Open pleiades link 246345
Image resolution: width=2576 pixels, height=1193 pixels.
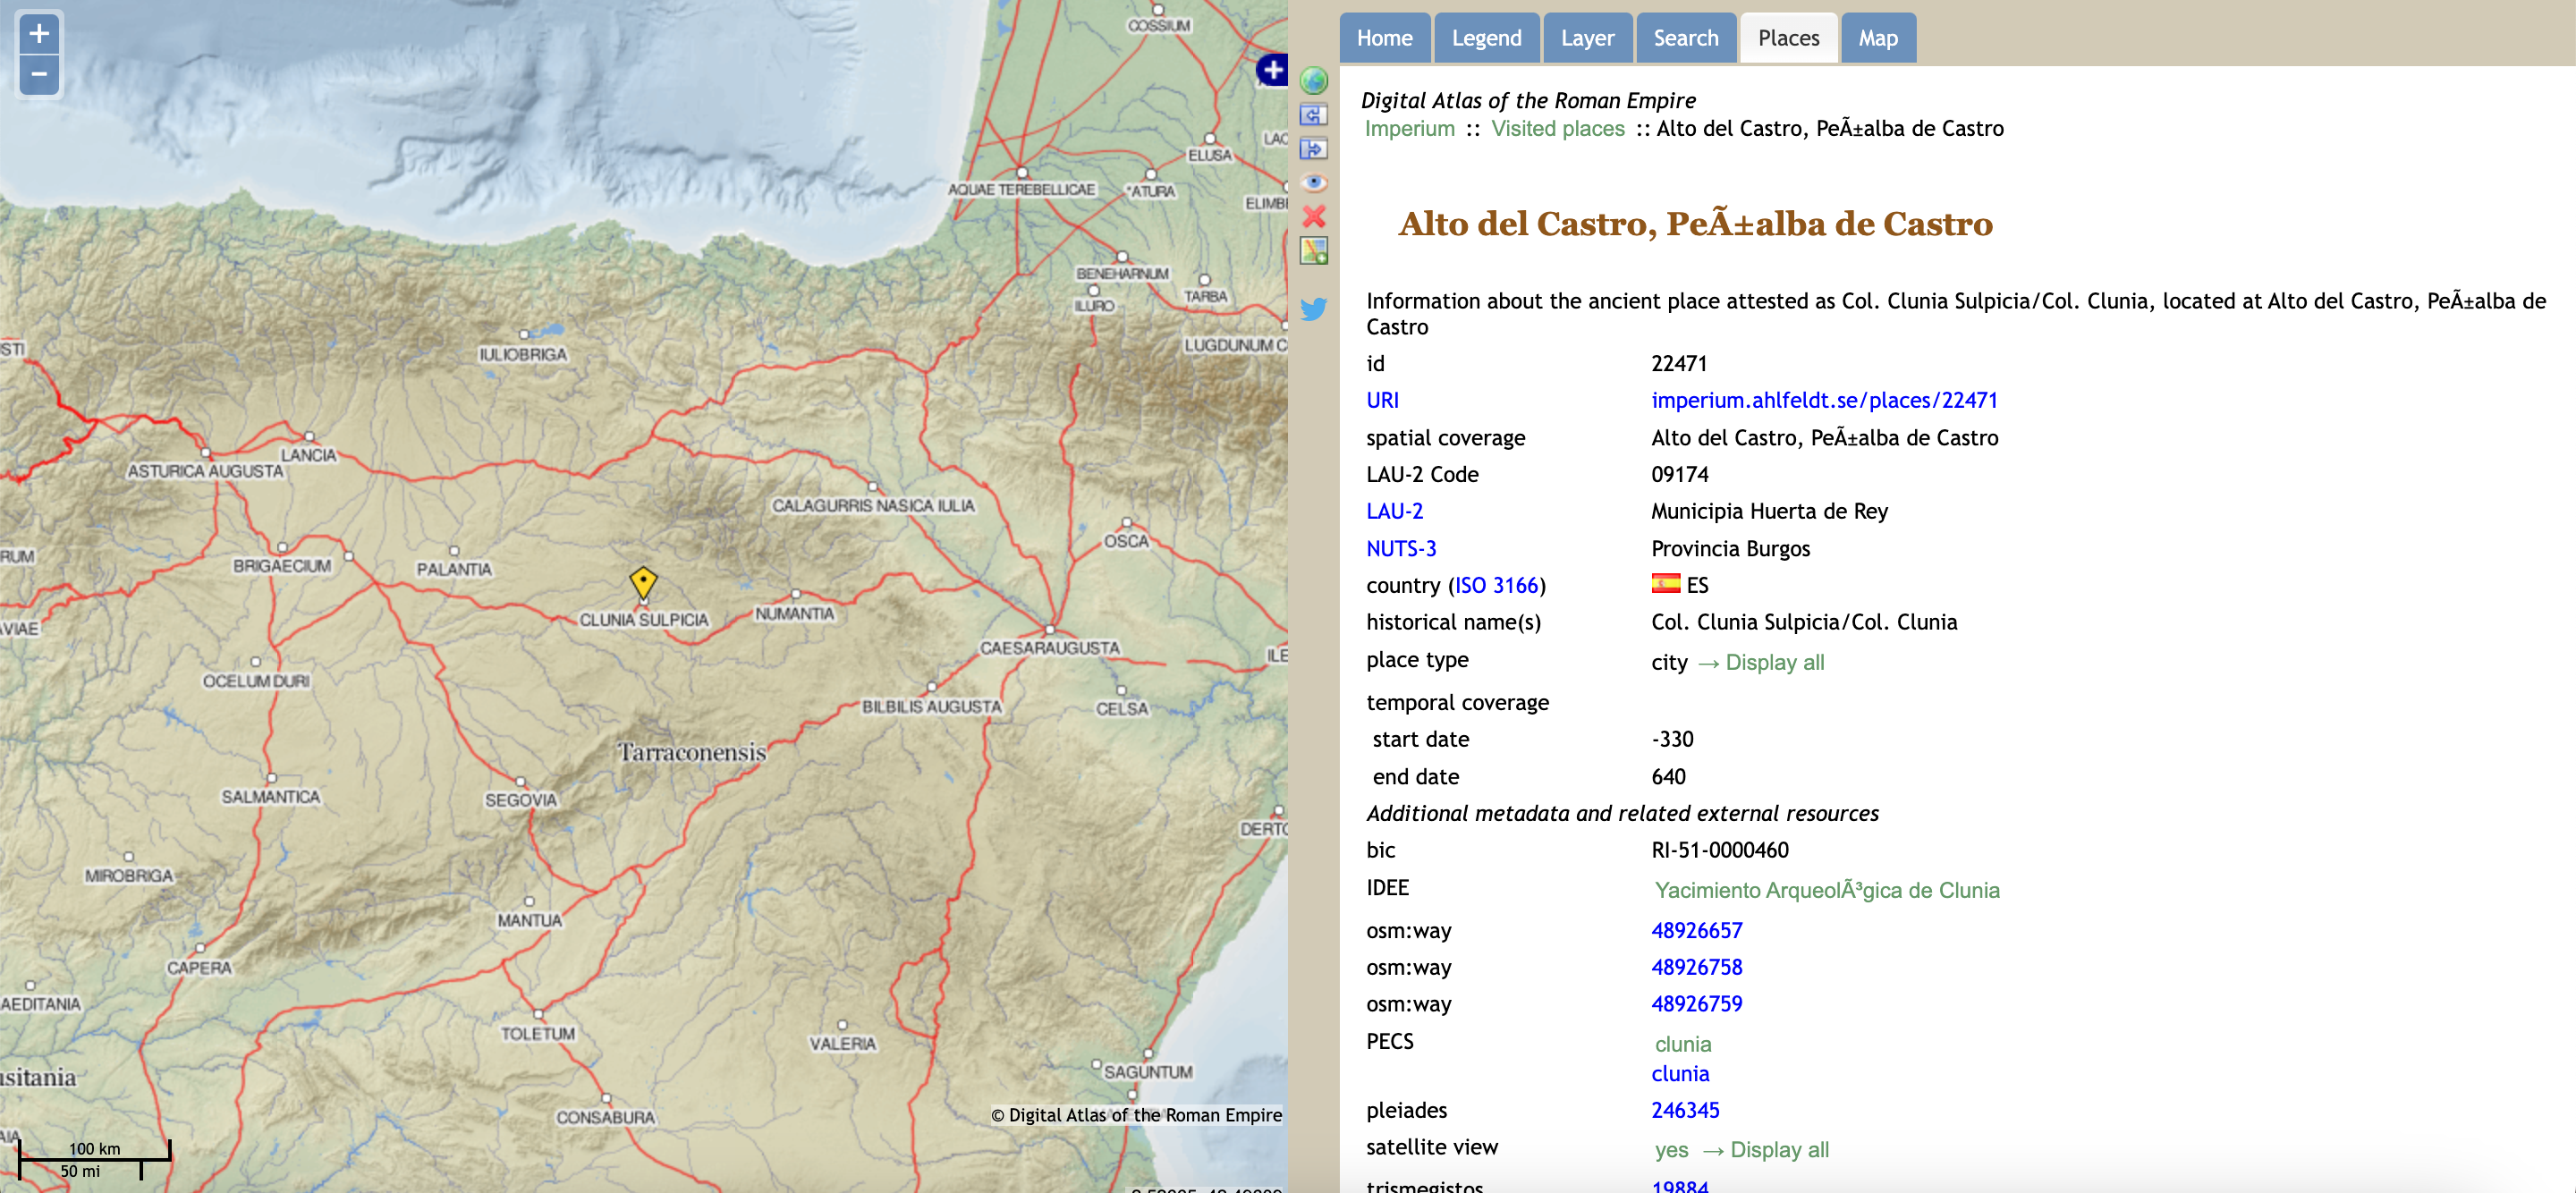[1685, 1110]
